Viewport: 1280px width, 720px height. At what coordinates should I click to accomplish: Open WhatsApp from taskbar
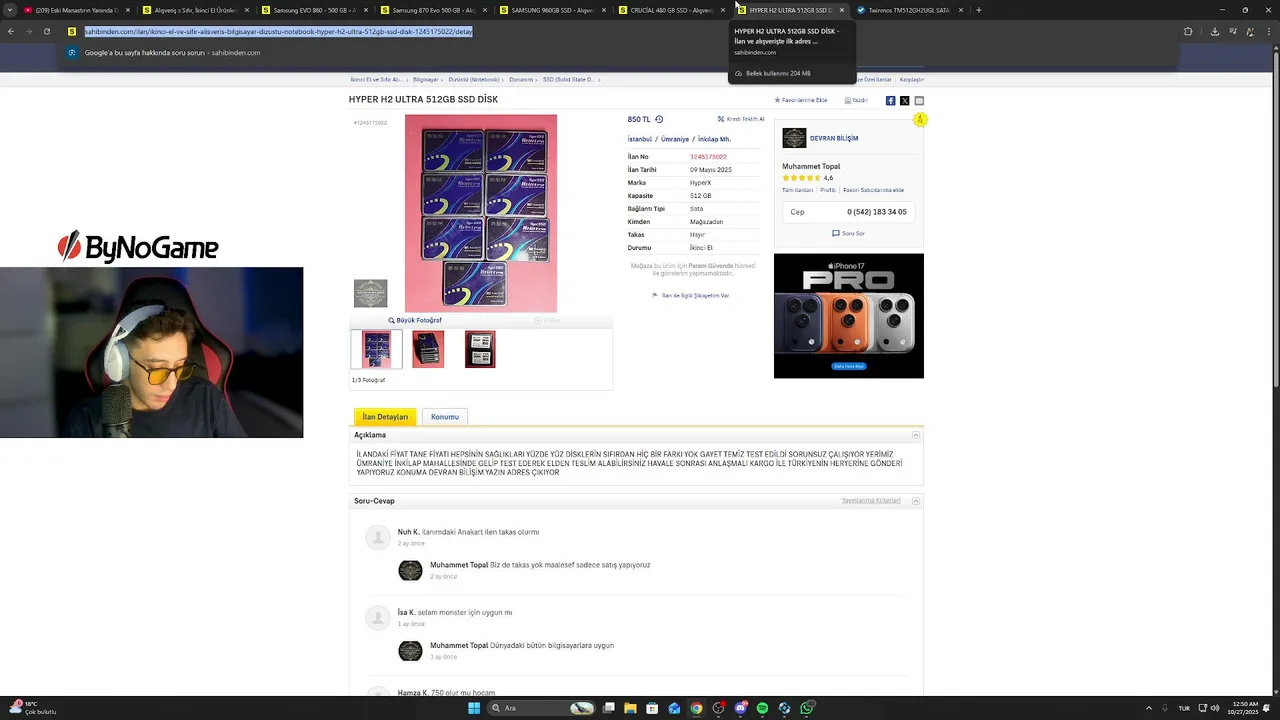[x=806, y=708]
